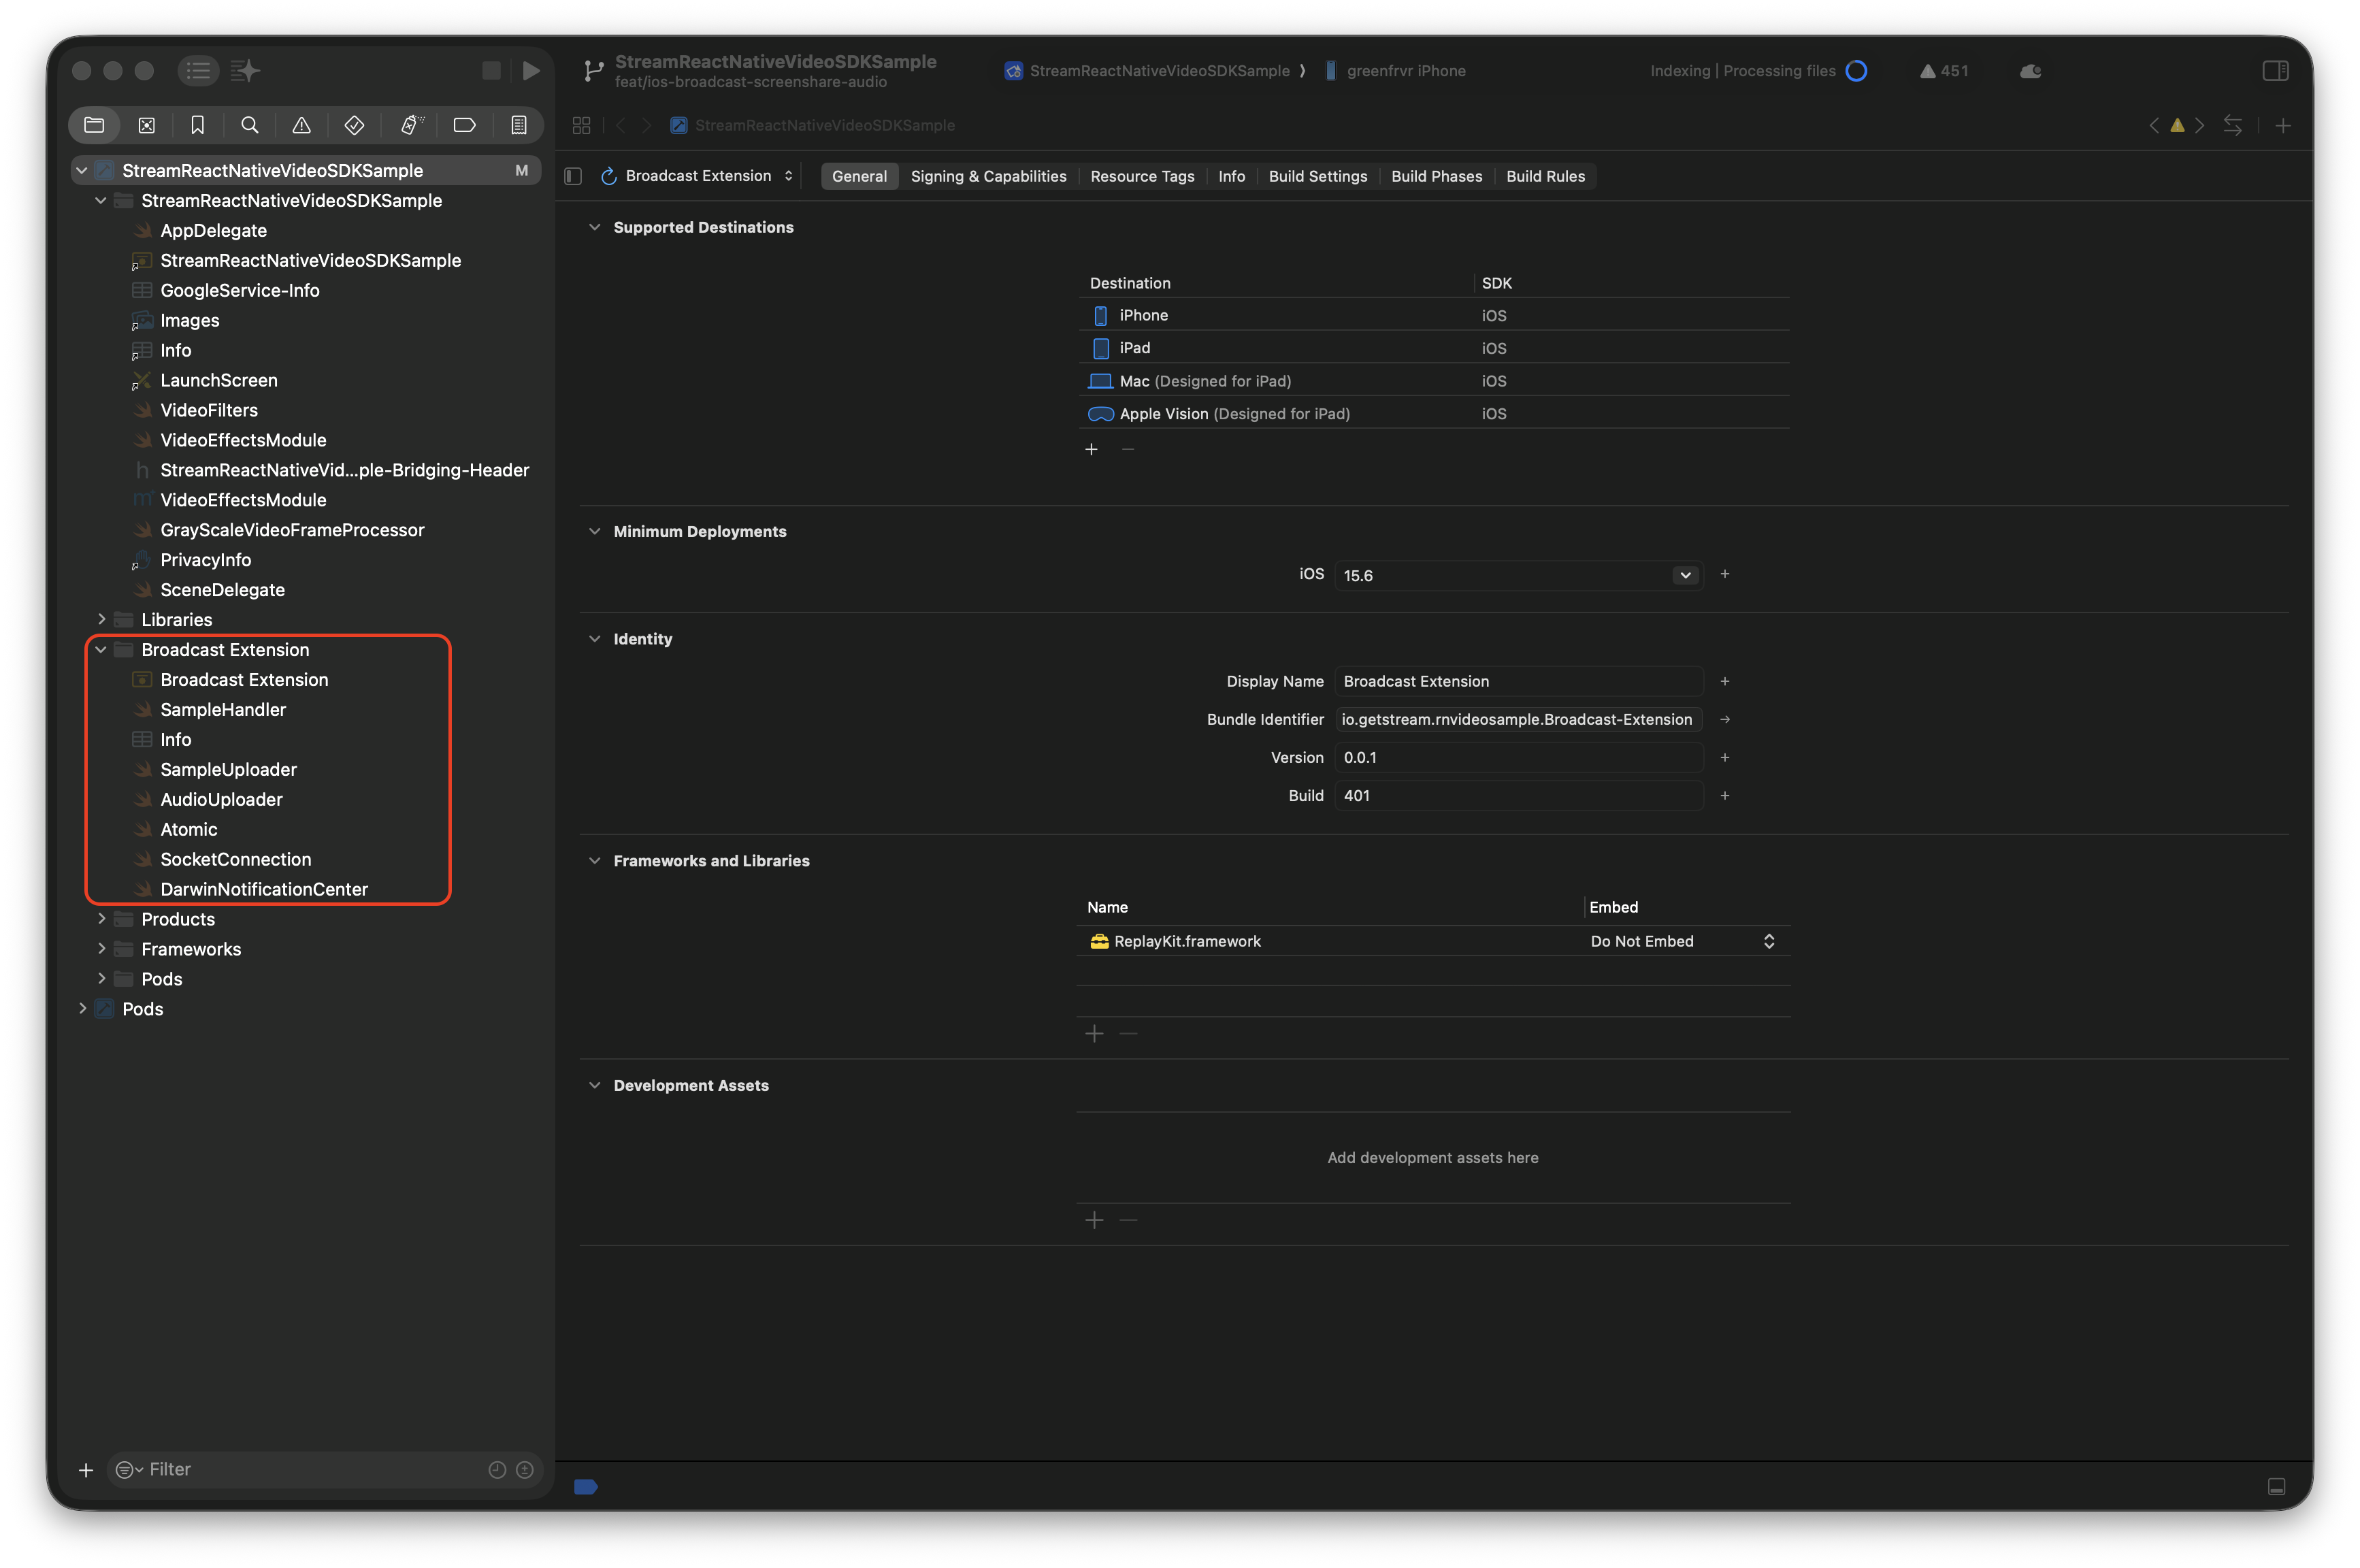2360x1568 pixels.
Task: Switch to Signing & Capabilities tab
Action: pyautogui.click(x=988, y=176)
